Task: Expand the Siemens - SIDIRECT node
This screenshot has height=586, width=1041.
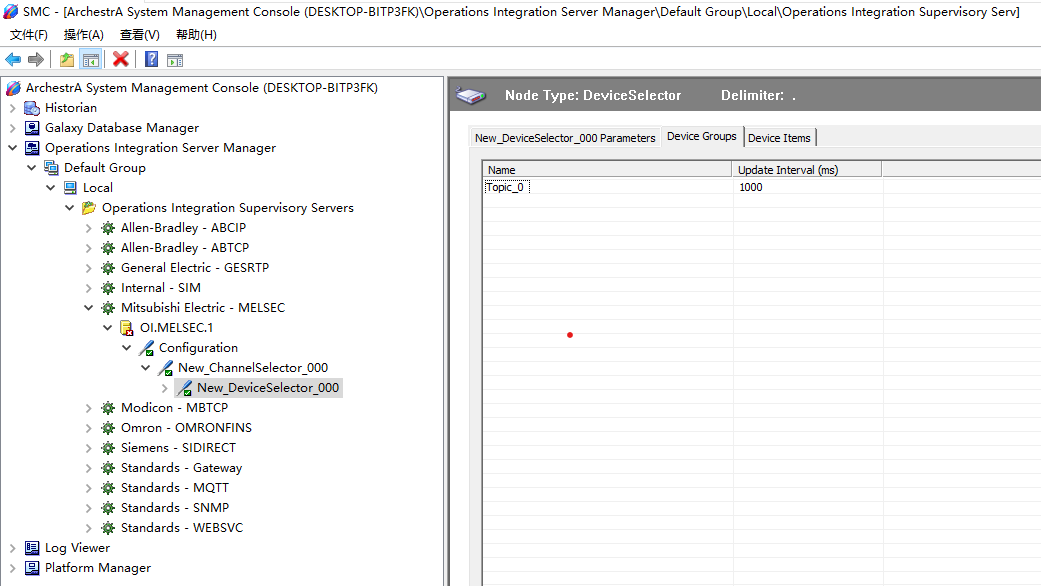Action: tap(89, 448)
